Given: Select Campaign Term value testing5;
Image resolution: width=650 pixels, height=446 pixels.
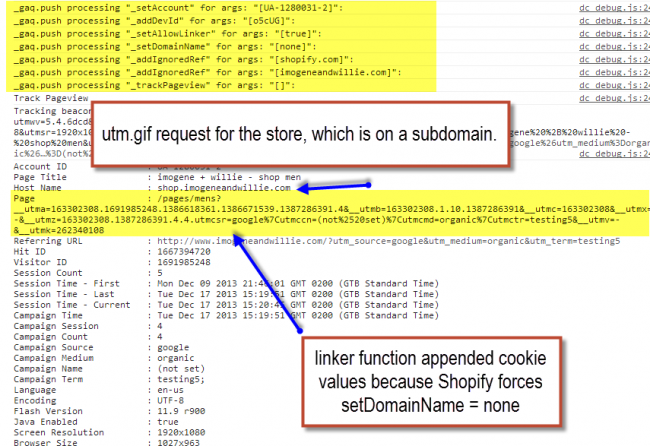Looking at the screenshot, I should pyautogui.click(x=181, y=379).
